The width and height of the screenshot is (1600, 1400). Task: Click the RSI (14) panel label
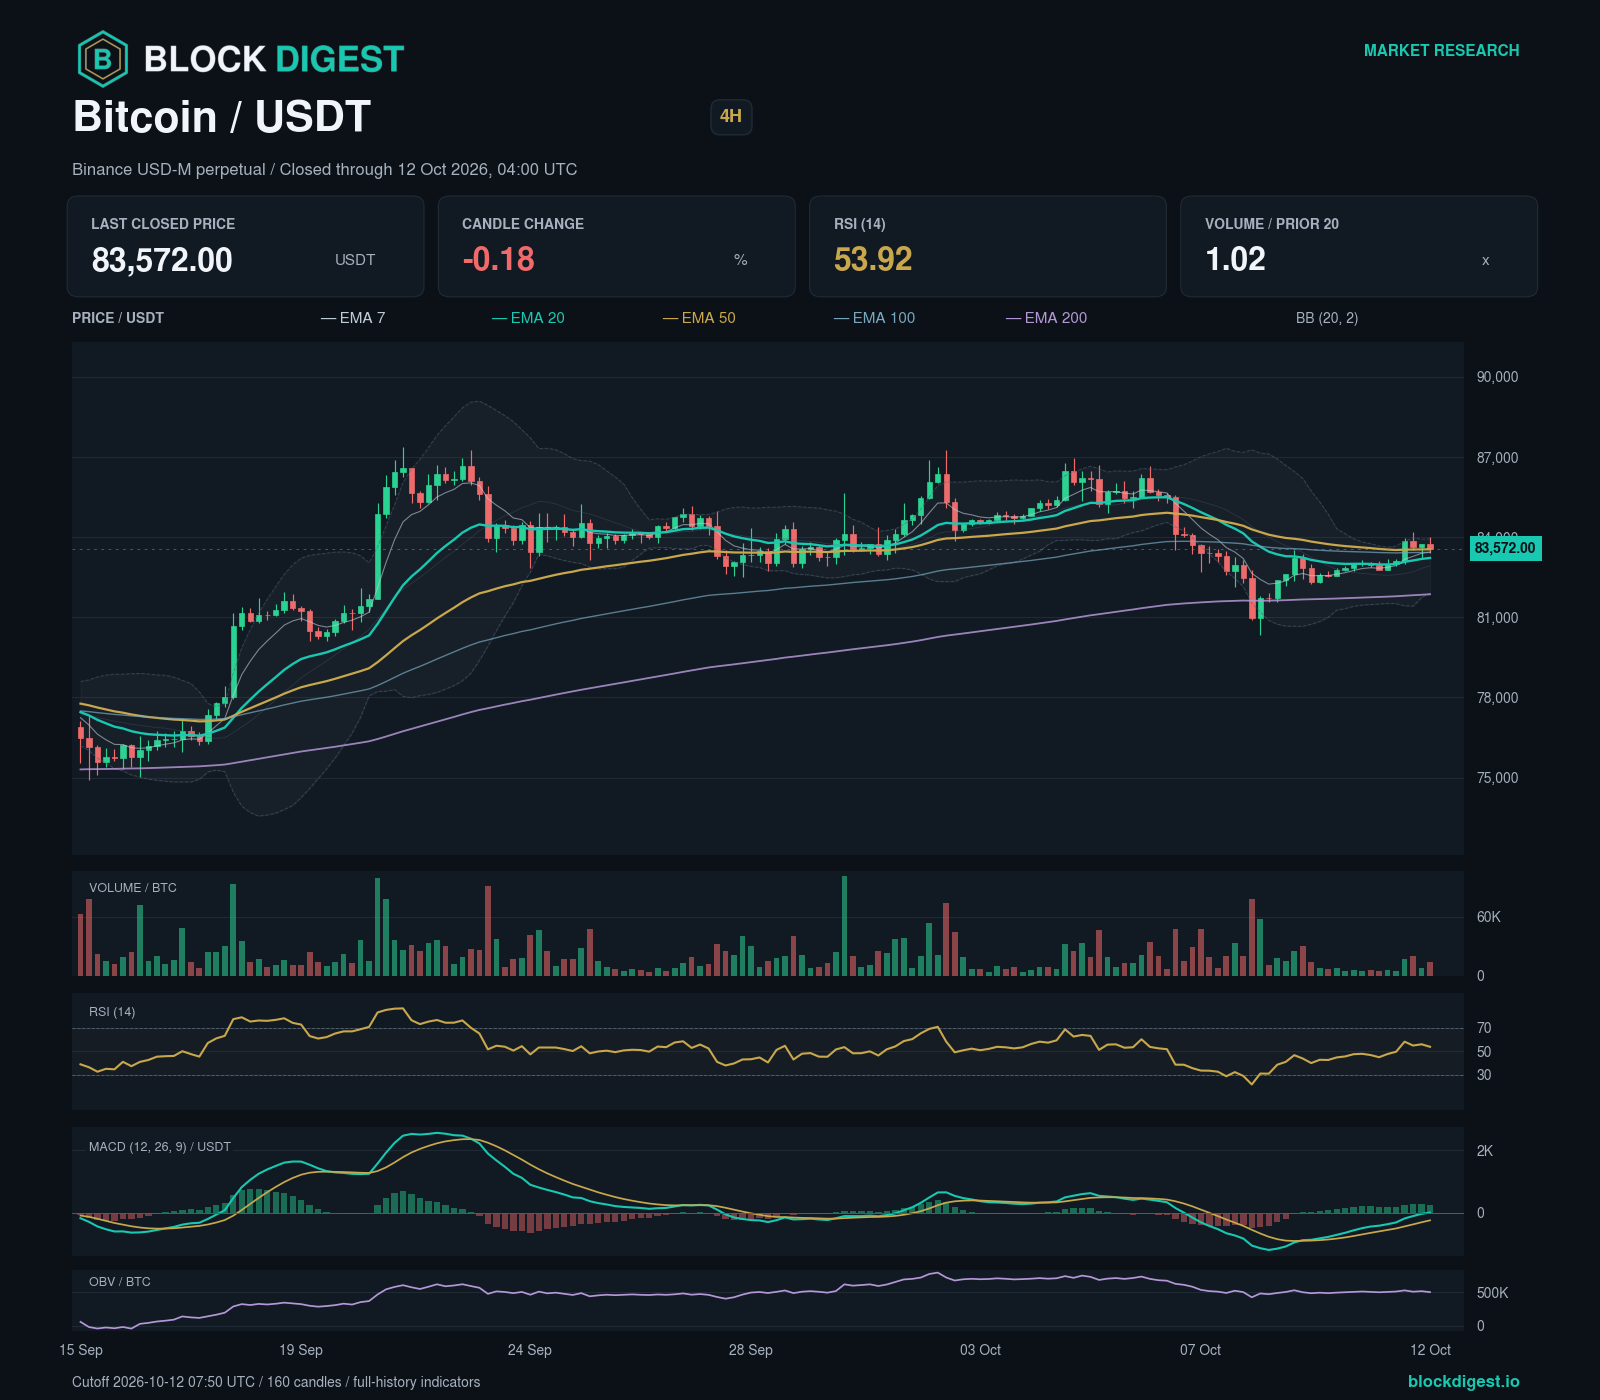pos(112,1012)
